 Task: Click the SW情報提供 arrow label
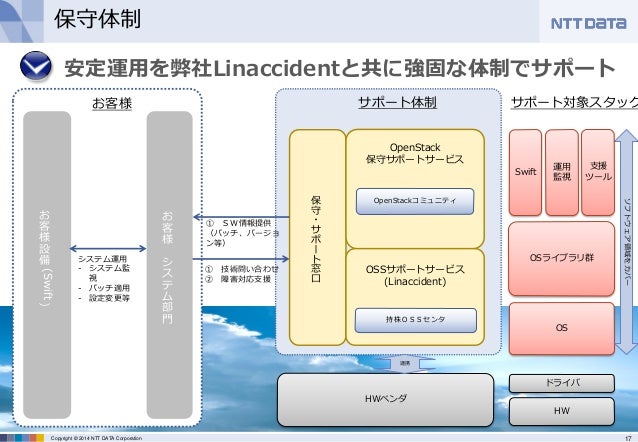(x=243, y=233)
